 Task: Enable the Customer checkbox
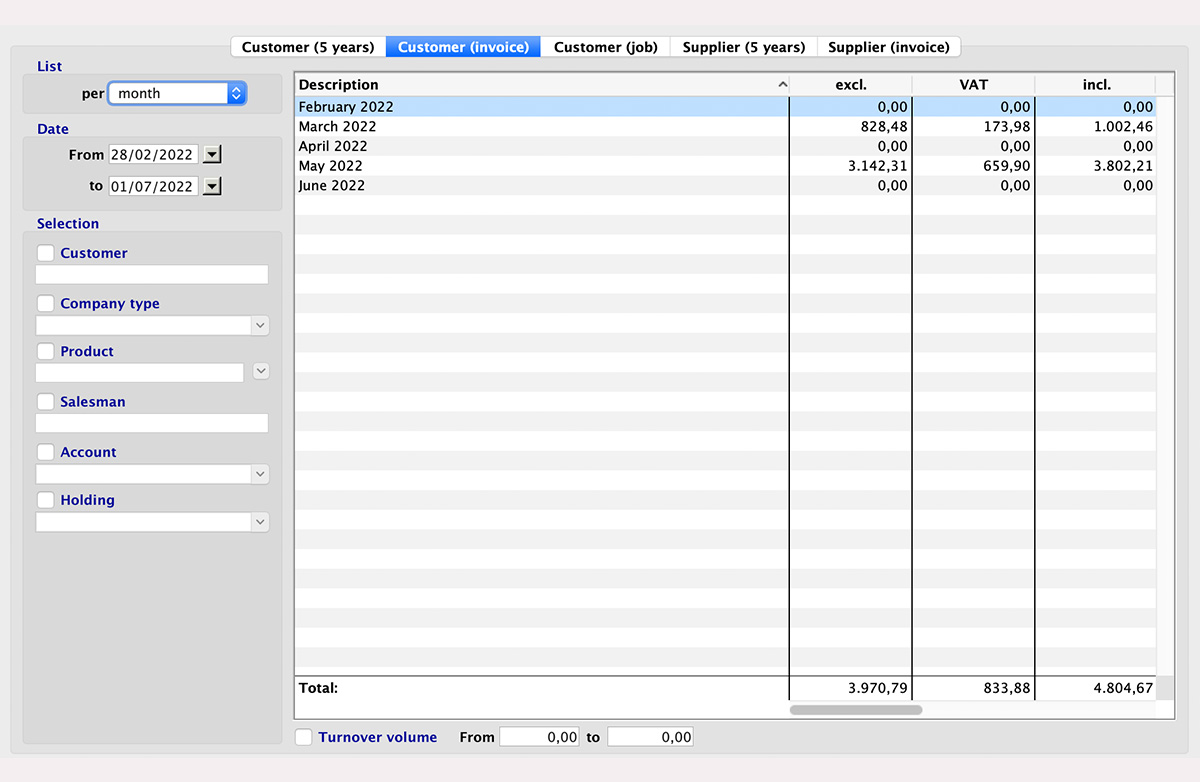pos(46,254)
